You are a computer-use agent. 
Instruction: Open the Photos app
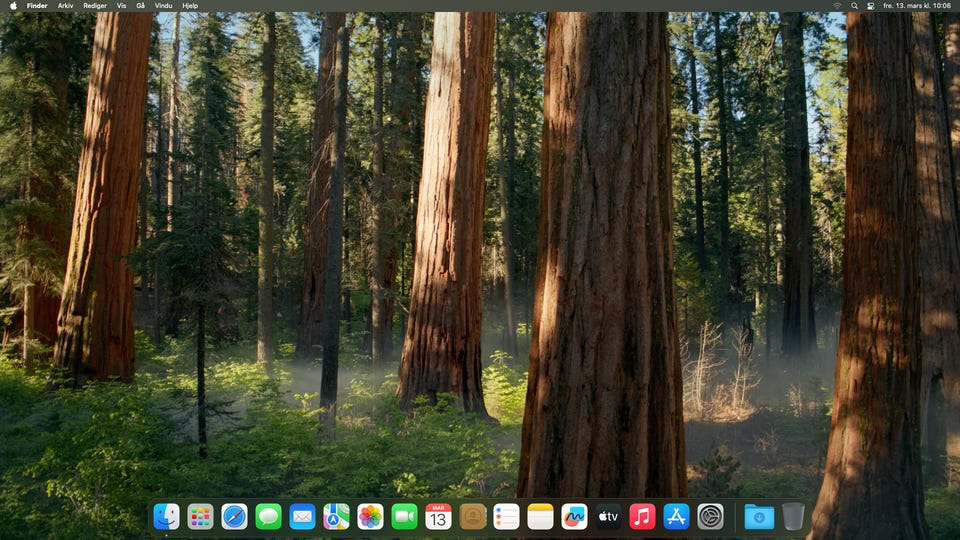[370, 516]
